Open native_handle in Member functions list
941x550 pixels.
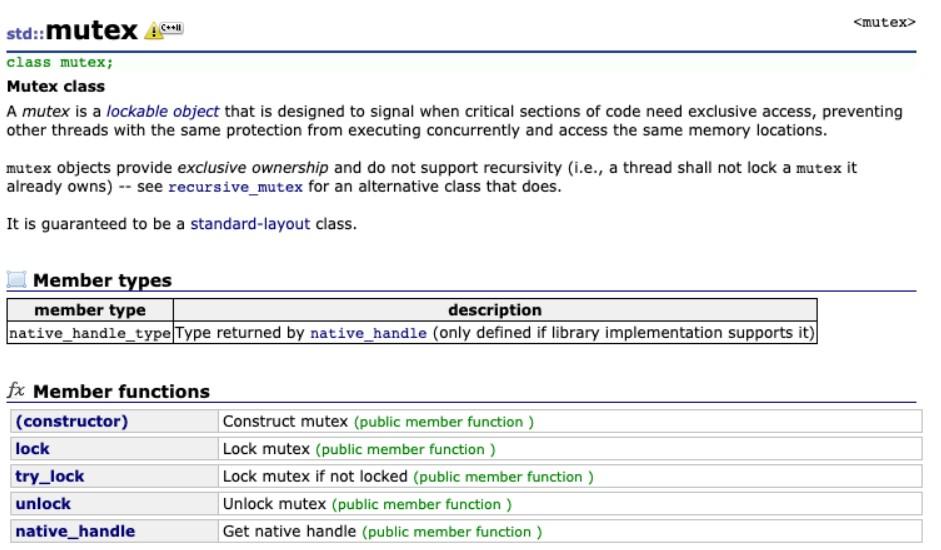point(76,531)
